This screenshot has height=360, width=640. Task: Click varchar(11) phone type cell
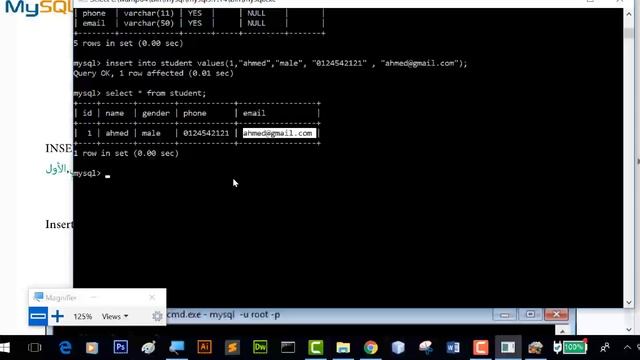(149, 13)
